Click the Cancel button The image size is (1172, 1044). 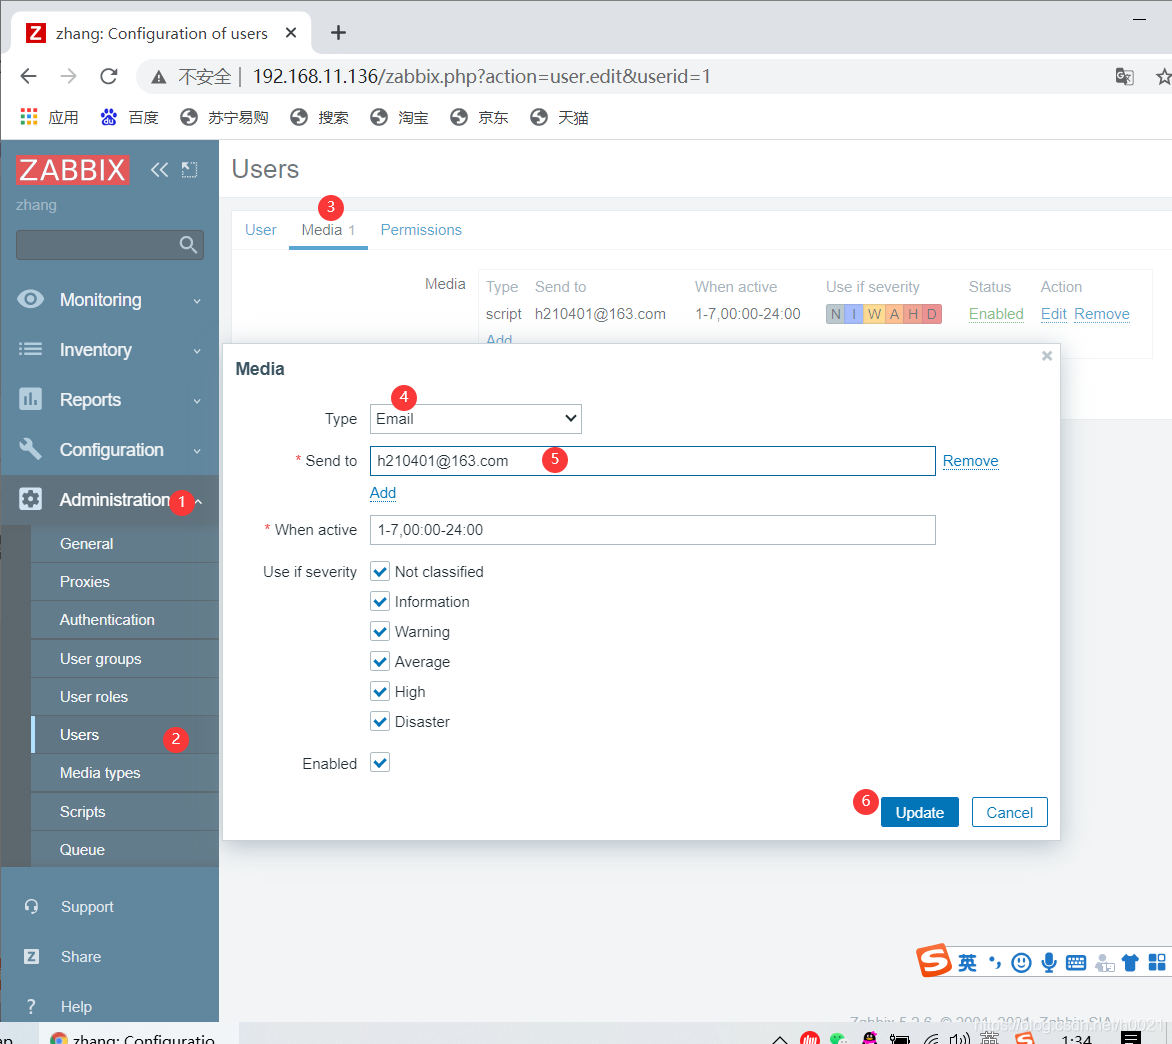pyautogui.click(x=1009, y=812)
